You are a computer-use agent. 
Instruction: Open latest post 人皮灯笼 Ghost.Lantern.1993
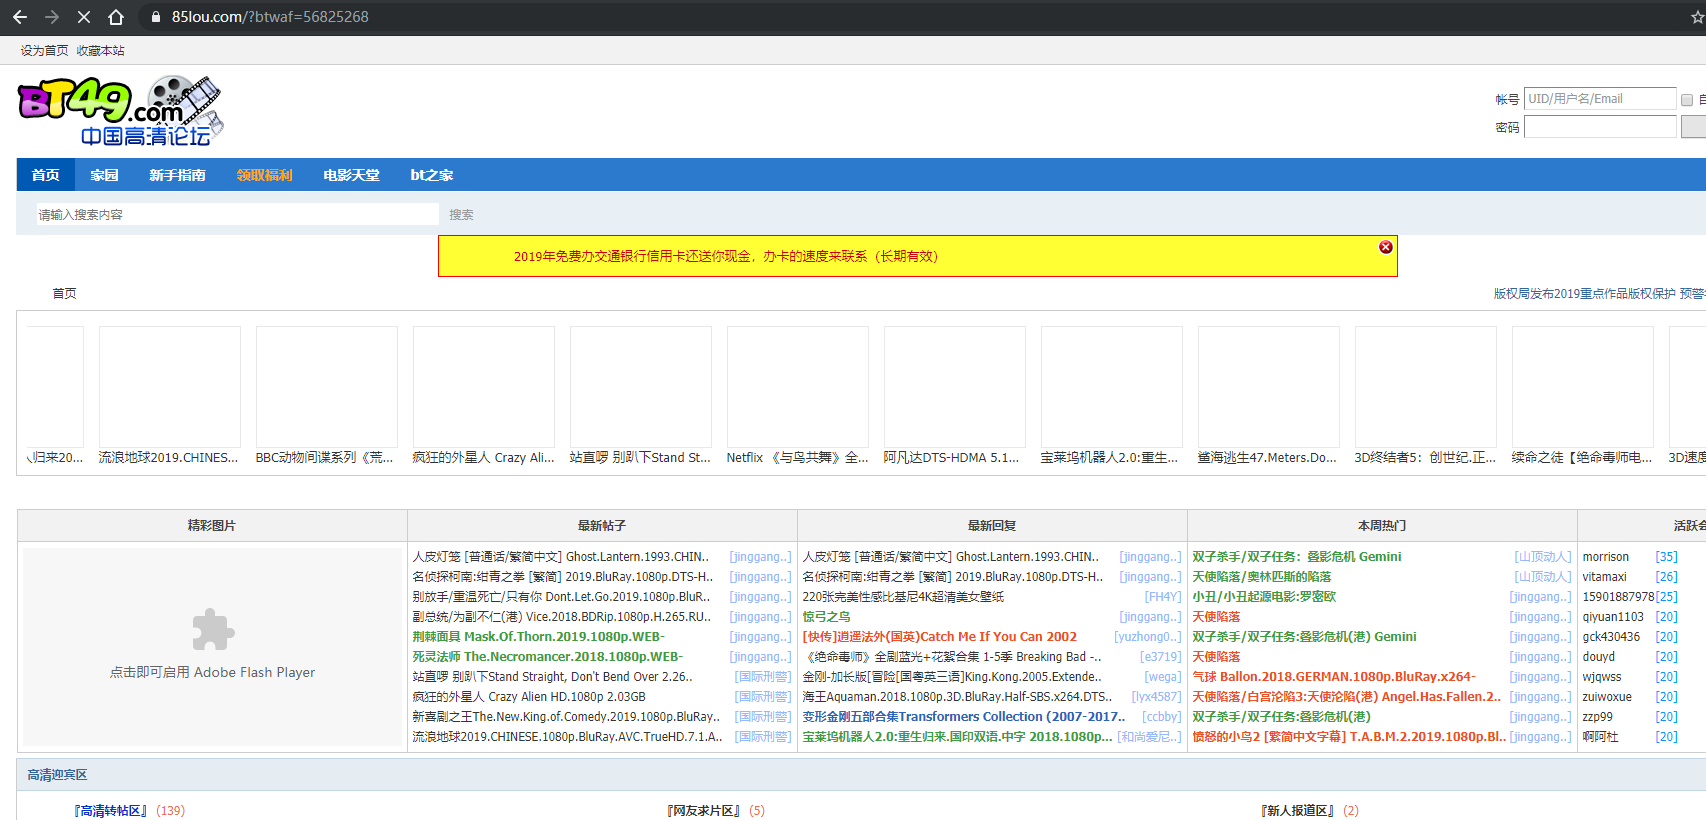561,557
